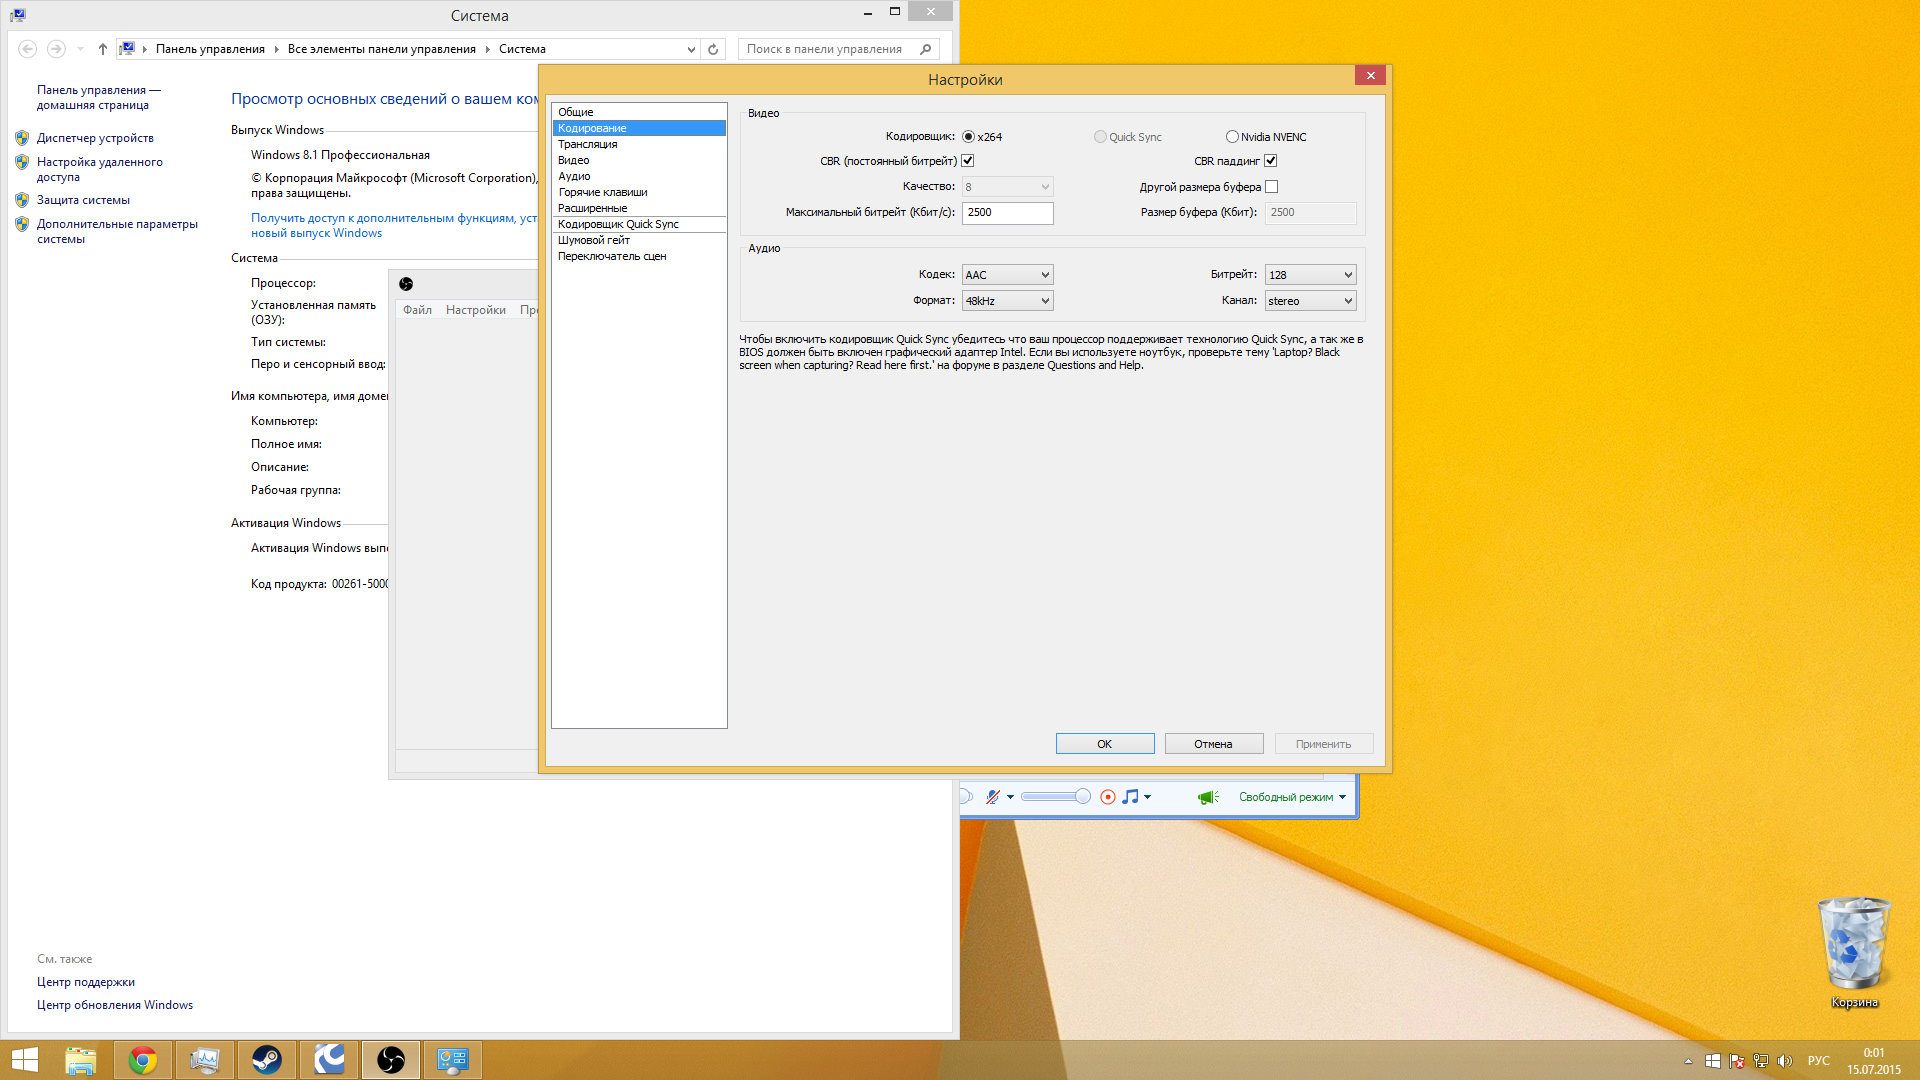Expand the Control Panel address bar history dropdown
Viewport: 1920px width, 1080px height.
pos(690,49)
